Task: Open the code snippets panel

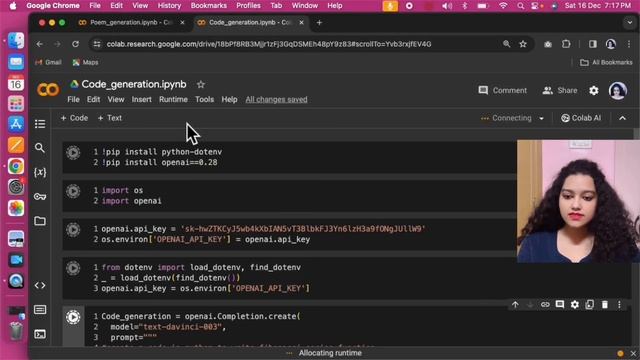Action: [40, 285]
